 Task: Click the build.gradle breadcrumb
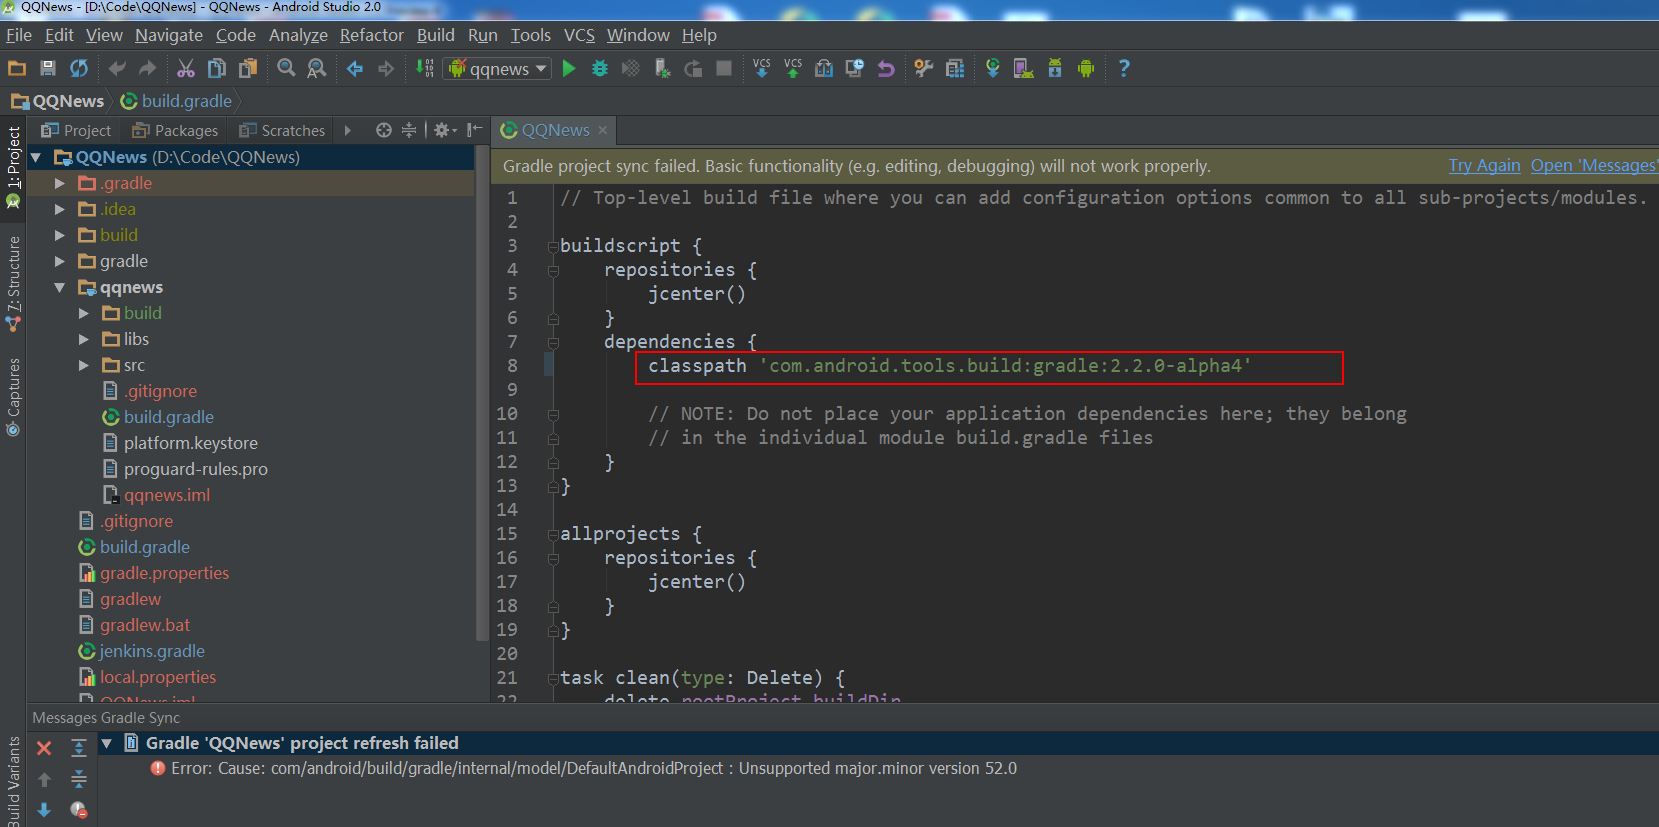tap(176, 101)
